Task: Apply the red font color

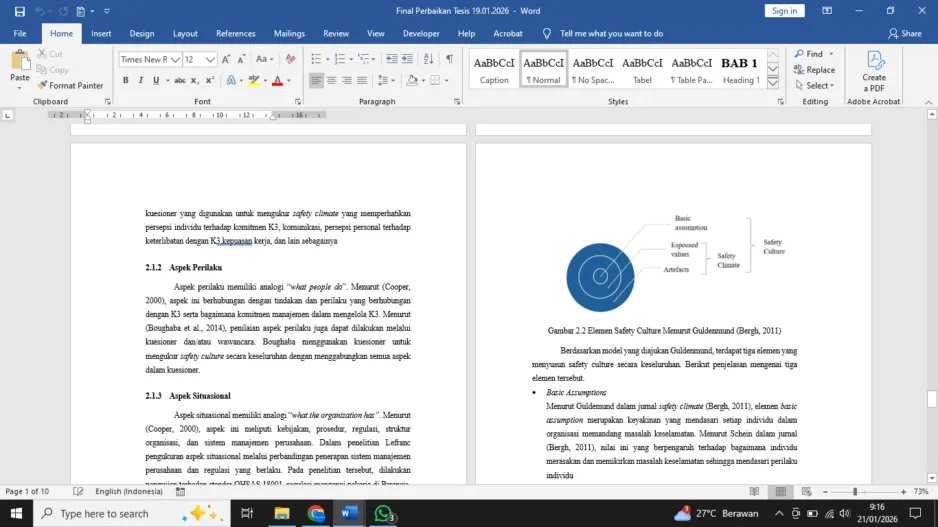Action: pos(277,80)
